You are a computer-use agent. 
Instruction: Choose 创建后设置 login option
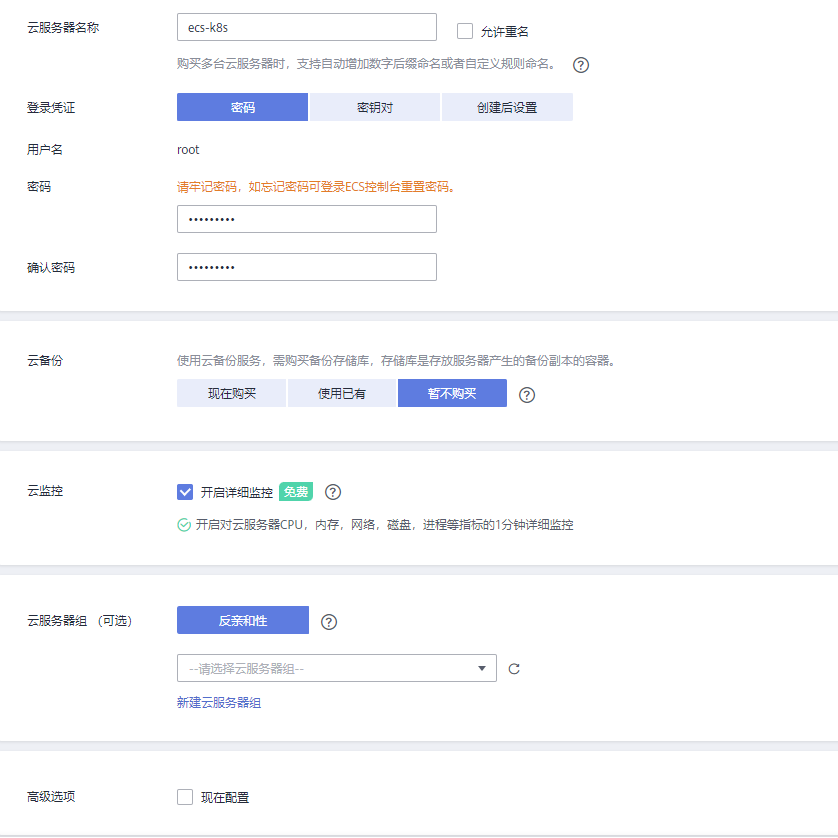(x=507, y=107)
